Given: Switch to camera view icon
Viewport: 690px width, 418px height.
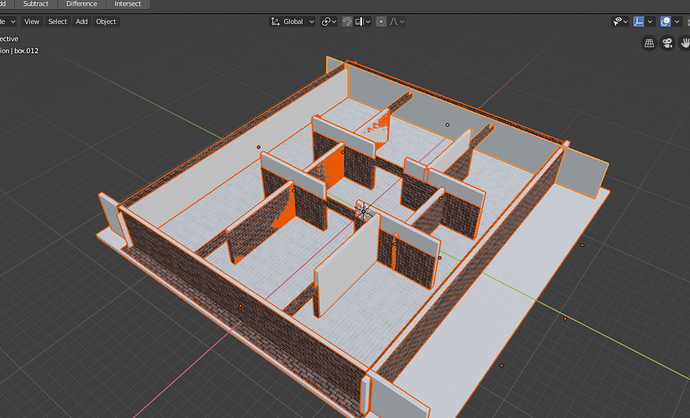Looking at the screenshot, I should pos(667,43).
